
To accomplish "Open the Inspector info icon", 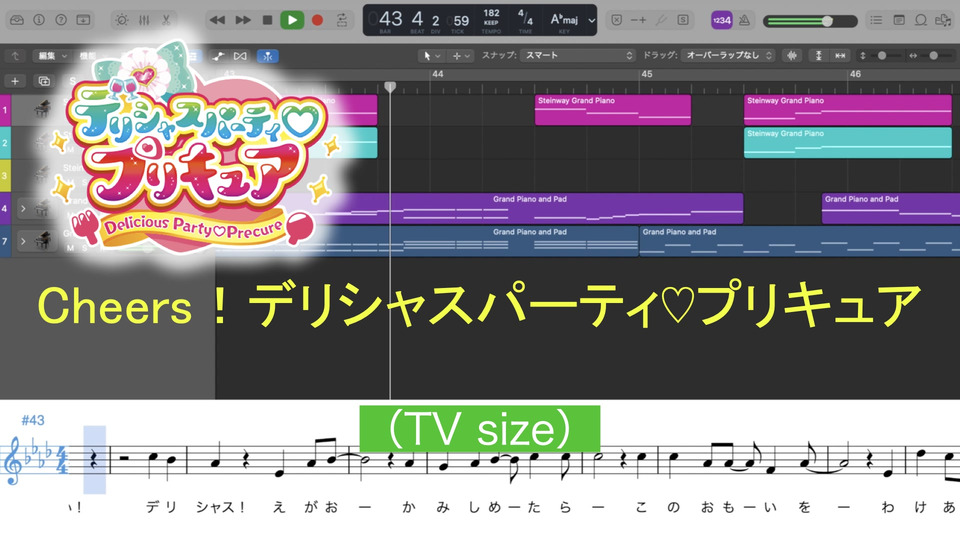I will [39, 20].
